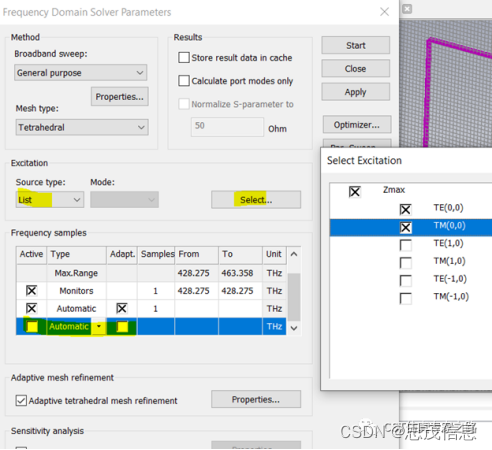Enable Store result data in cache

click(184, 58)
